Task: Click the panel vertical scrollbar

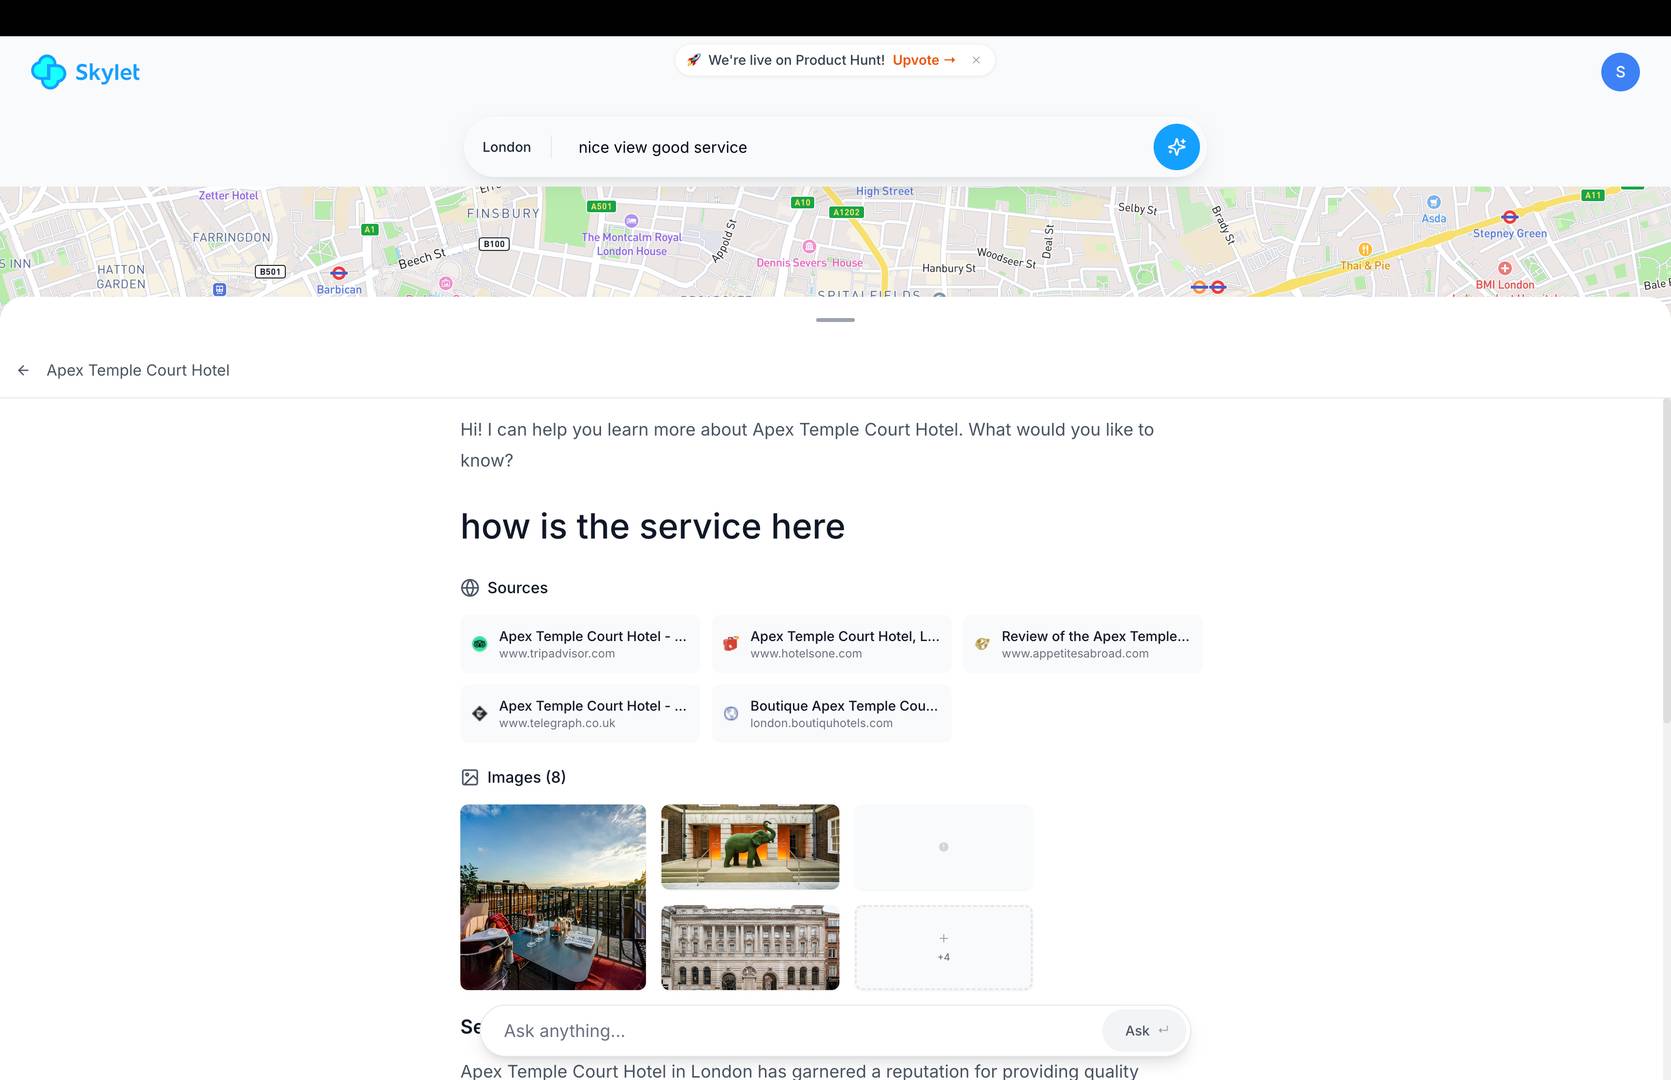Action: [x=1666, y=560]
